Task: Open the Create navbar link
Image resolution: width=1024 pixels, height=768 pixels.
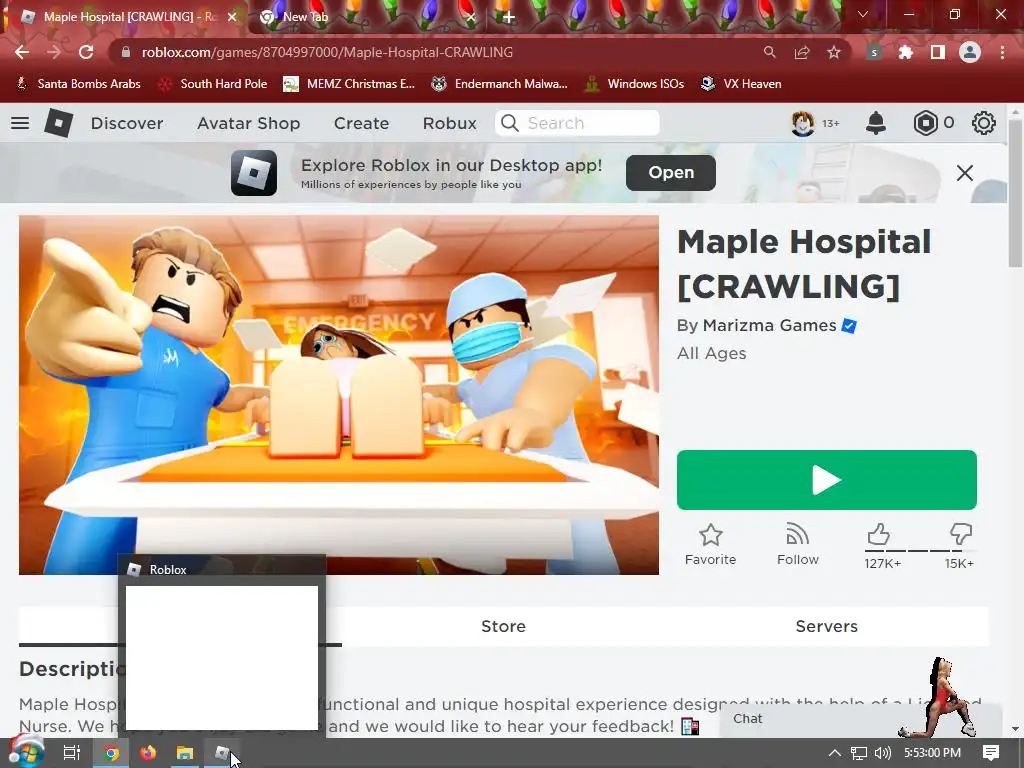Action: 361,123
